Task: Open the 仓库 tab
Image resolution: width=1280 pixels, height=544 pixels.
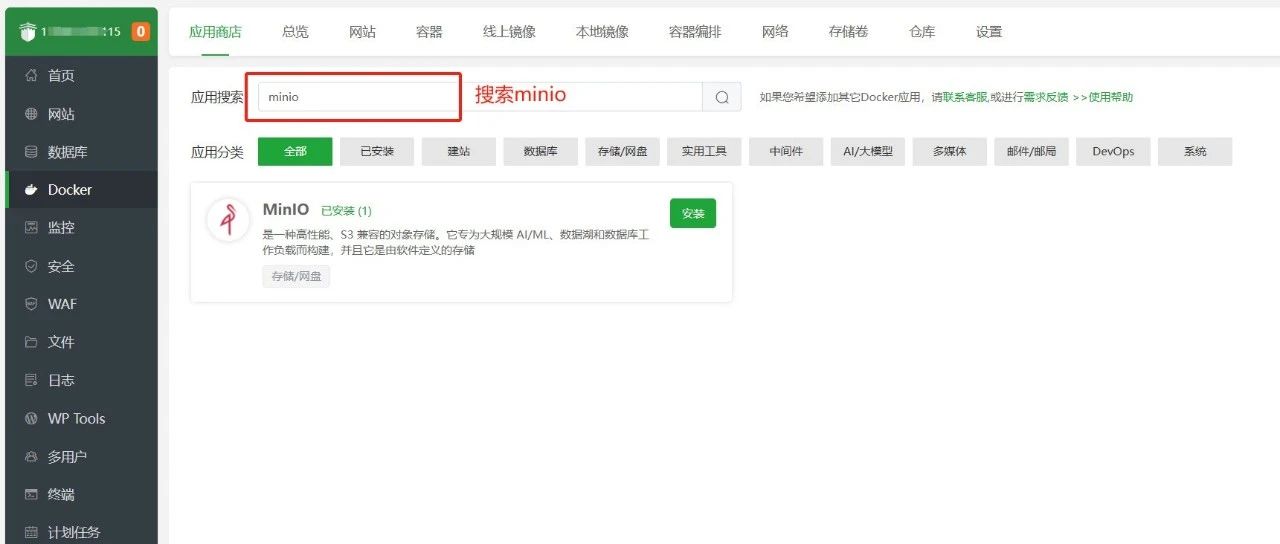Action: 922,31
